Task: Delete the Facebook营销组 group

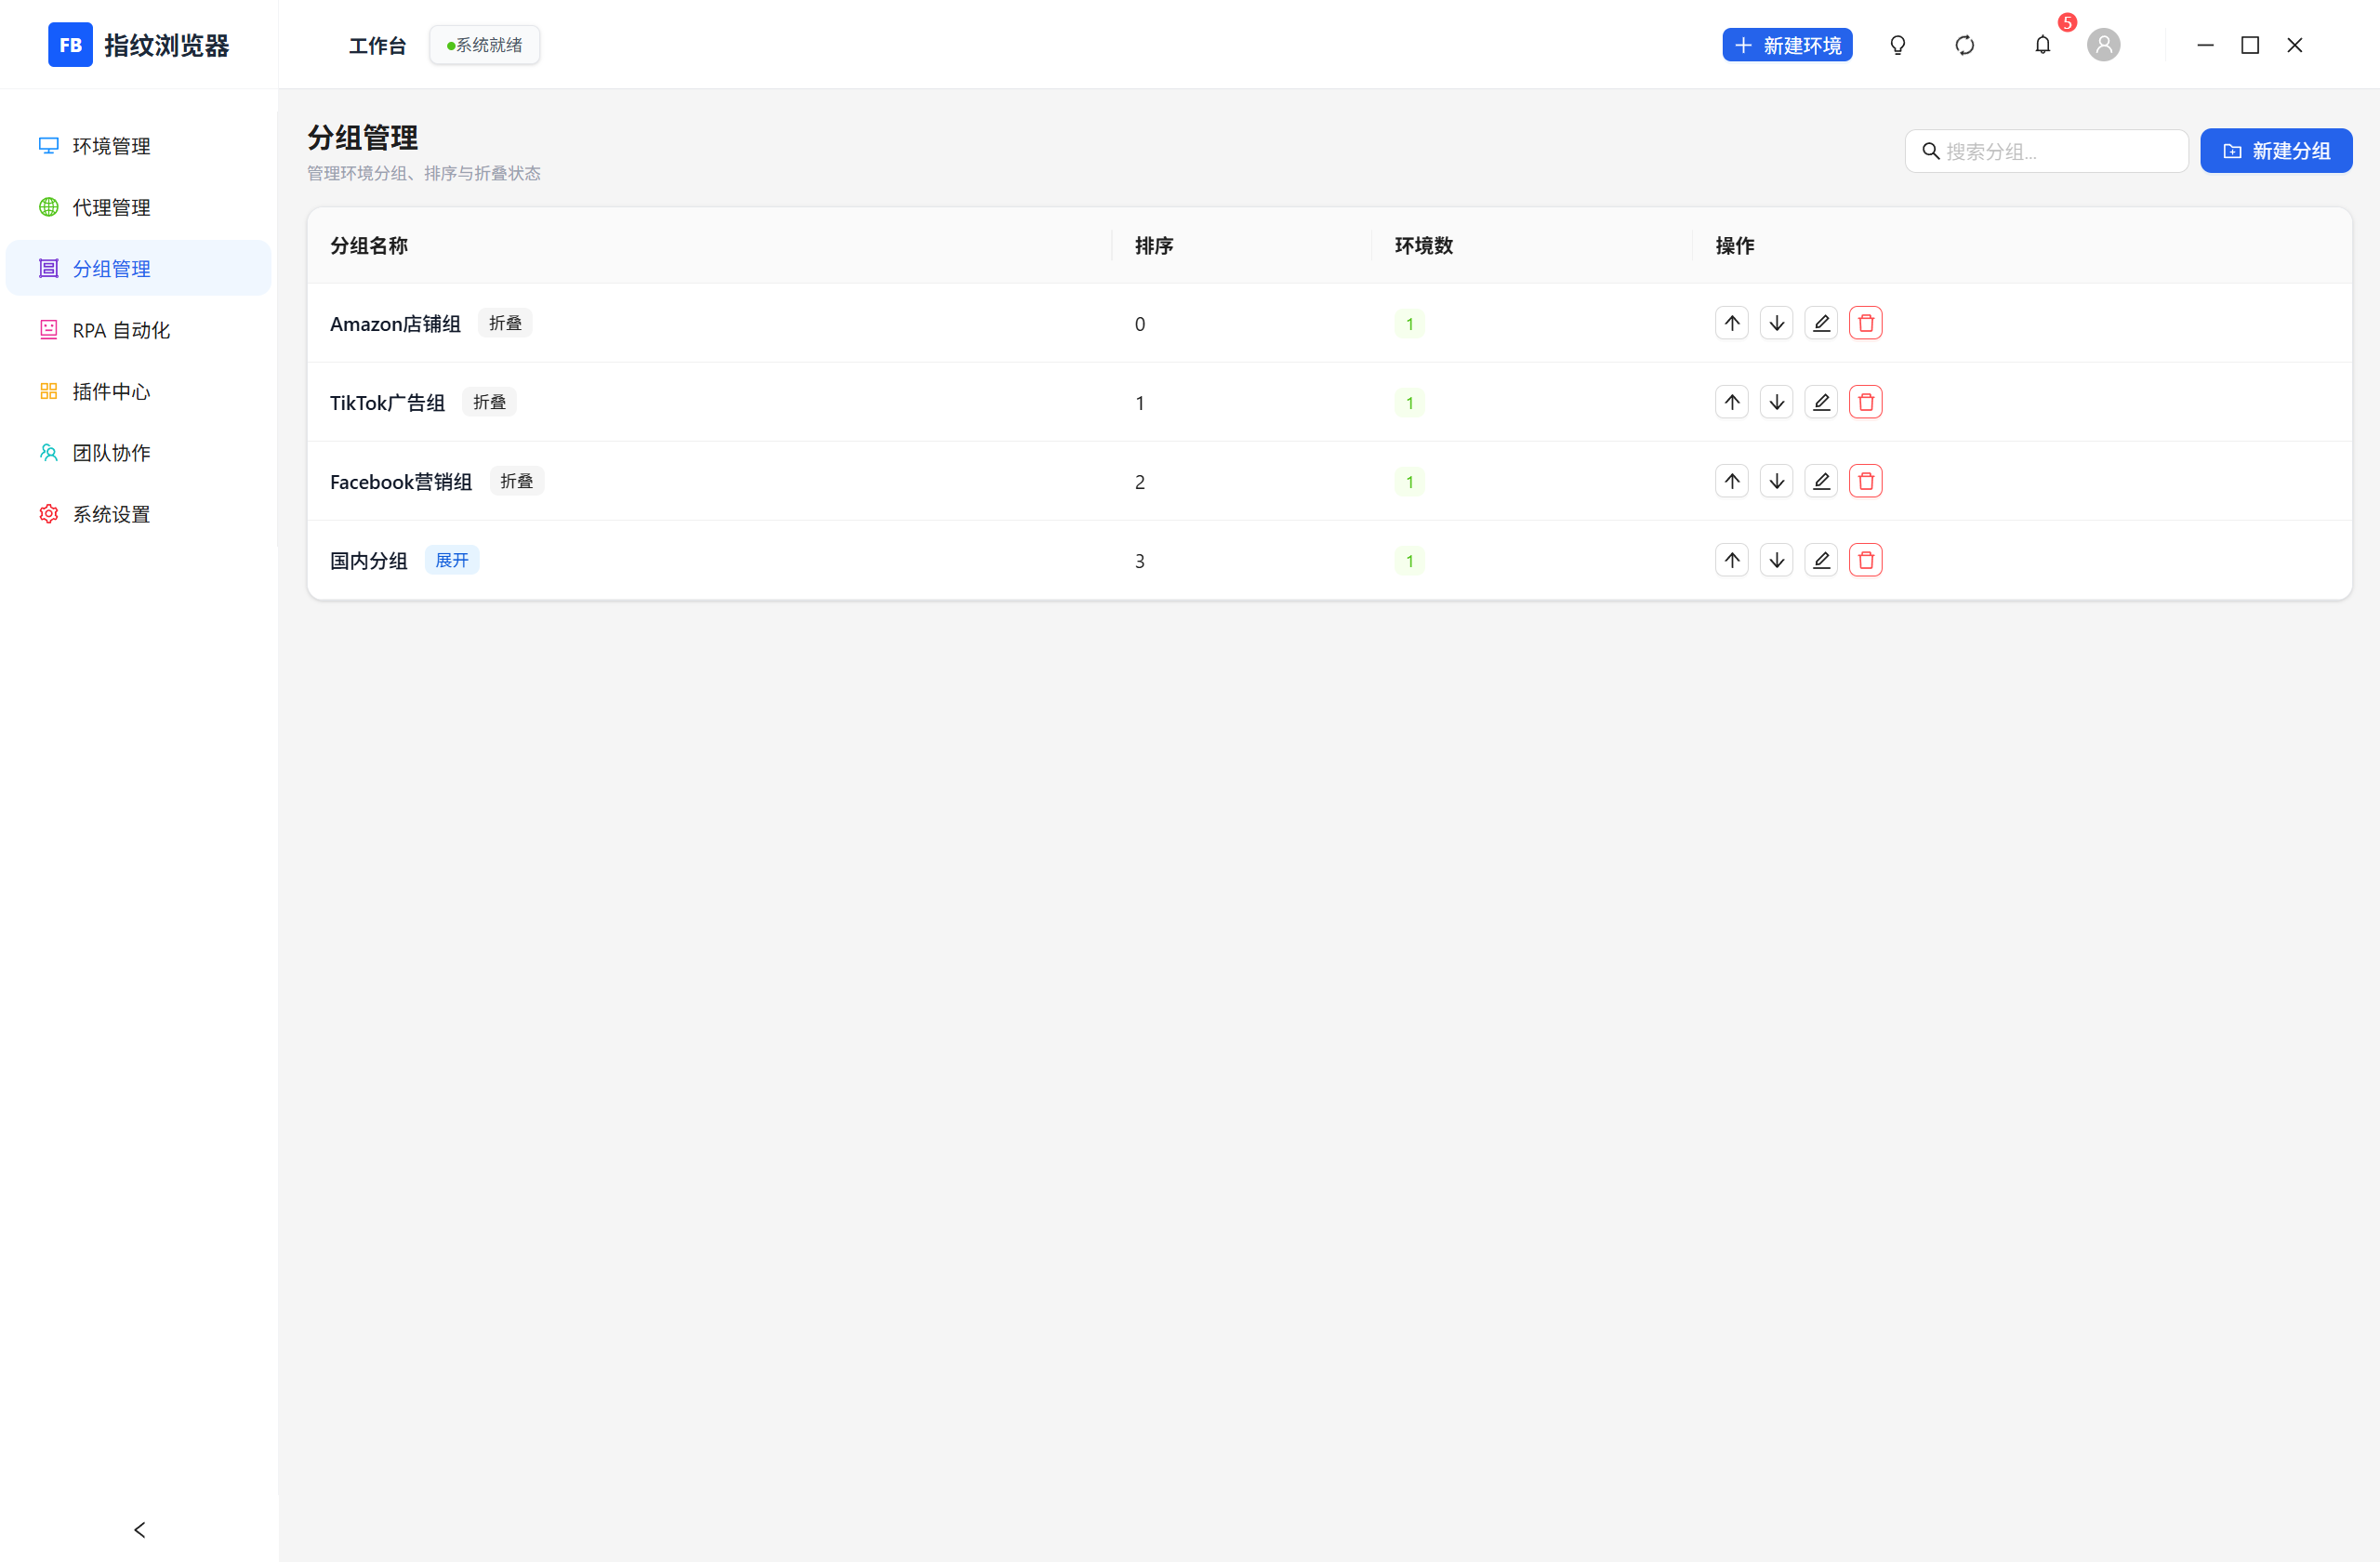Action: (1866, 481)
